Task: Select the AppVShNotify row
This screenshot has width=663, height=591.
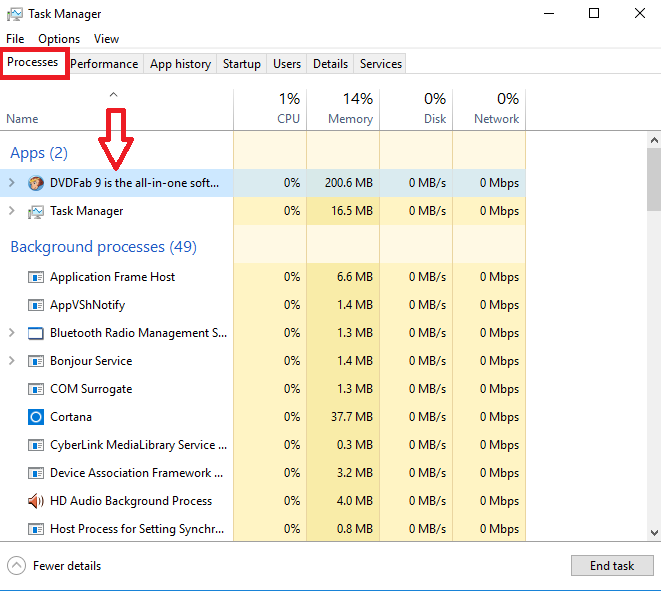Action: click(263, 305)
